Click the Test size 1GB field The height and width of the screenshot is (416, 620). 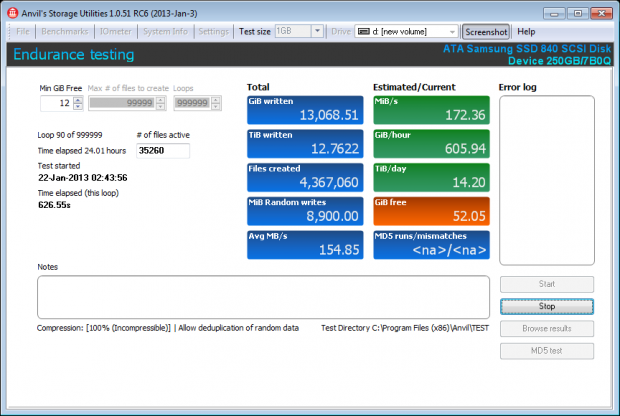pyautogui.click(x=293, y=31)
